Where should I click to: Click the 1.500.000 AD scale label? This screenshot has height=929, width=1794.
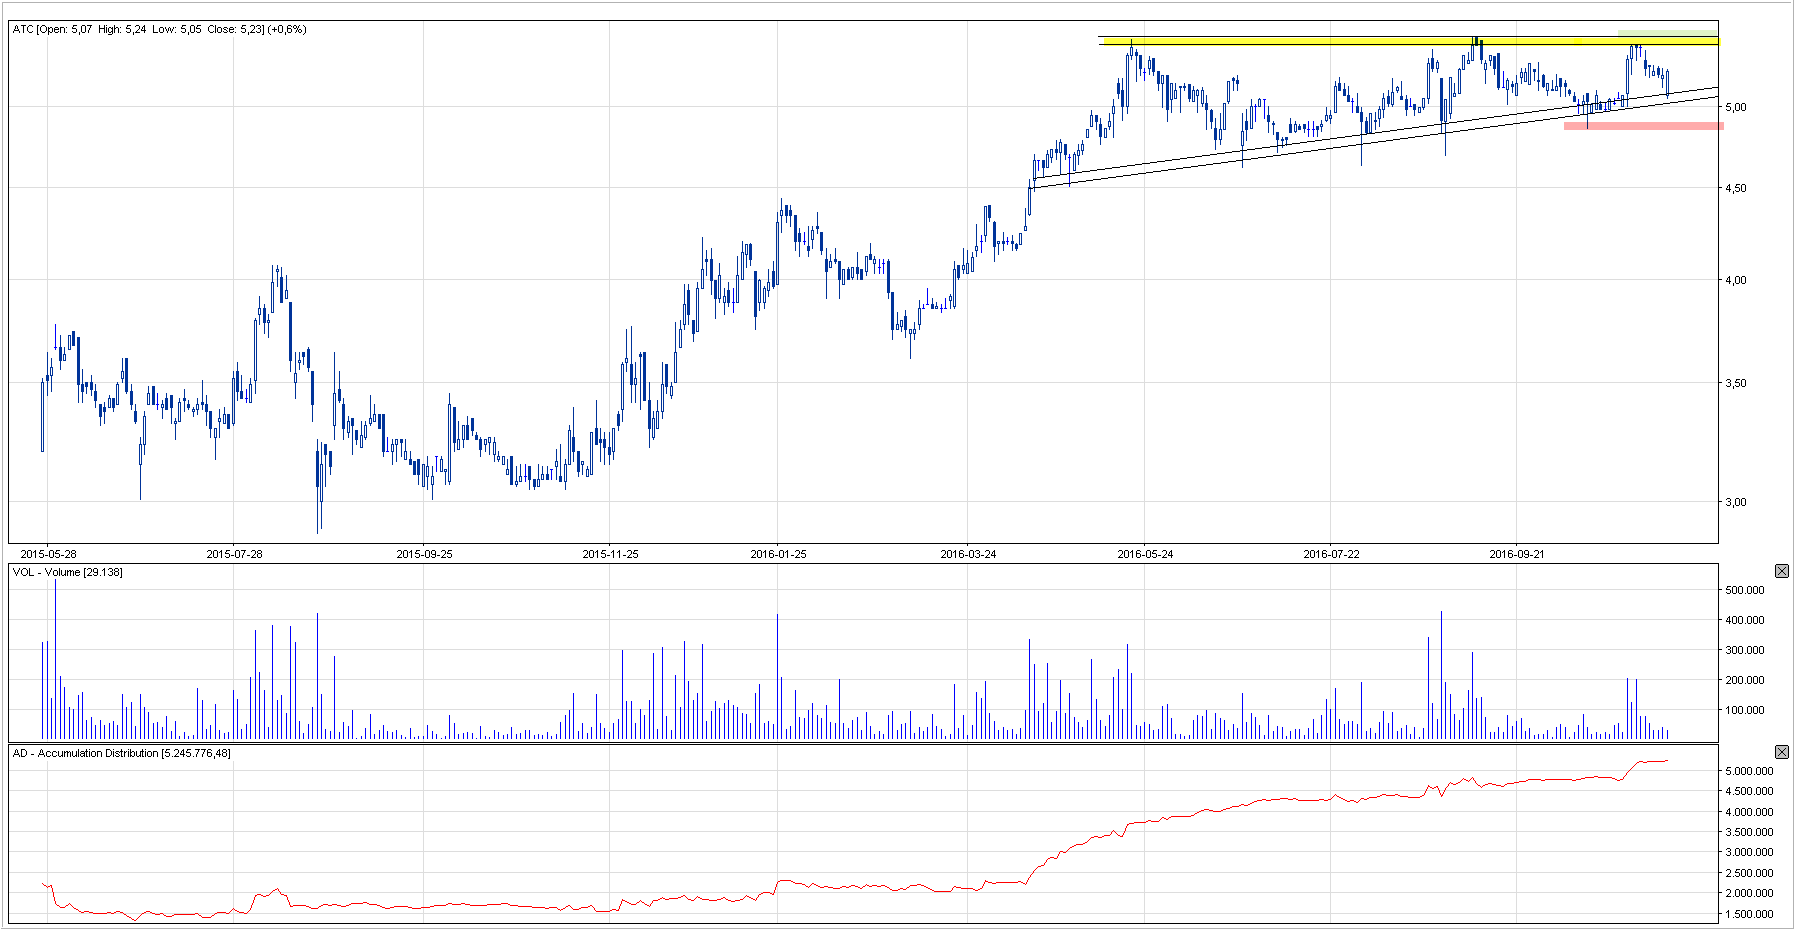pyautogui.click(x=1748, y=914)
